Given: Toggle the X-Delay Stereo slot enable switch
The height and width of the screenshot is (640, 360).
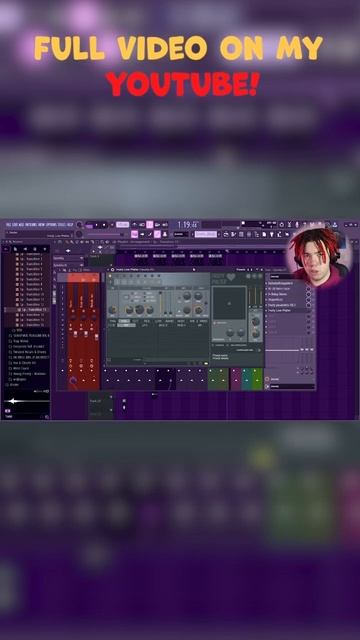Looking at the screenshot, I should point(309,294).
